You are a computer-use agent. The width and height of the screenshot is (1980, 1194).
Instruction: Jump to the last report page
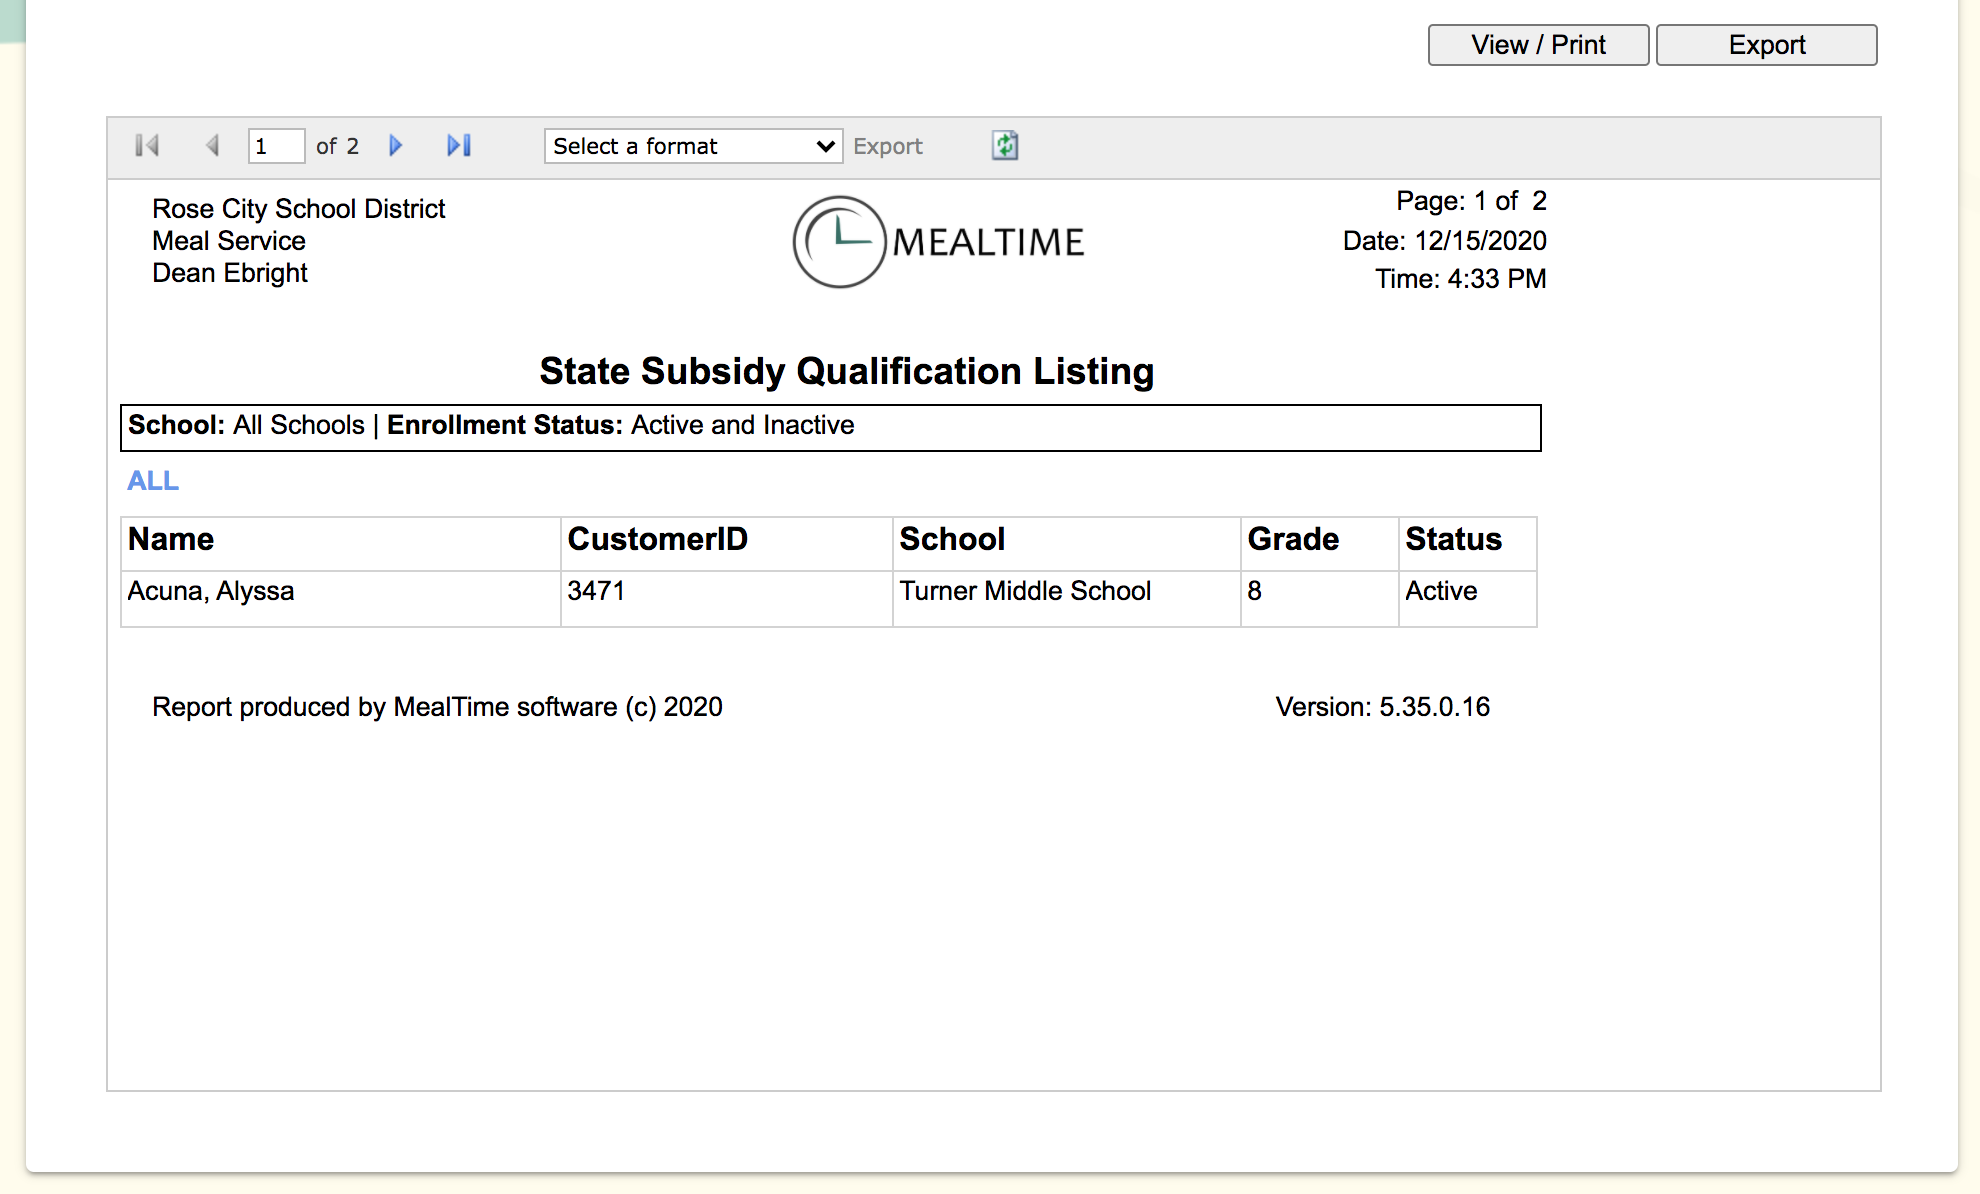459,146
